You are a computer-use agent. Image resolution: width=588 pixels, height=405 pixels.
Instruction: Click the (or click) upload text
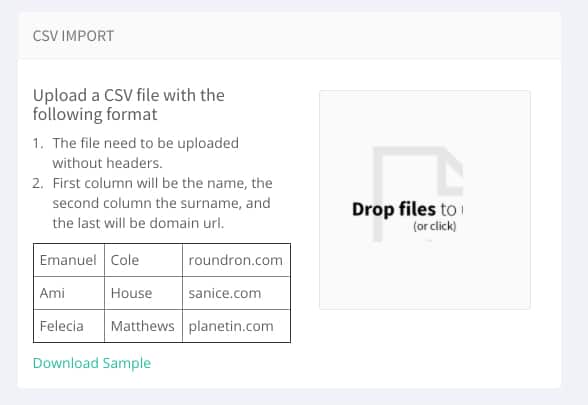[x=435, y=226]
